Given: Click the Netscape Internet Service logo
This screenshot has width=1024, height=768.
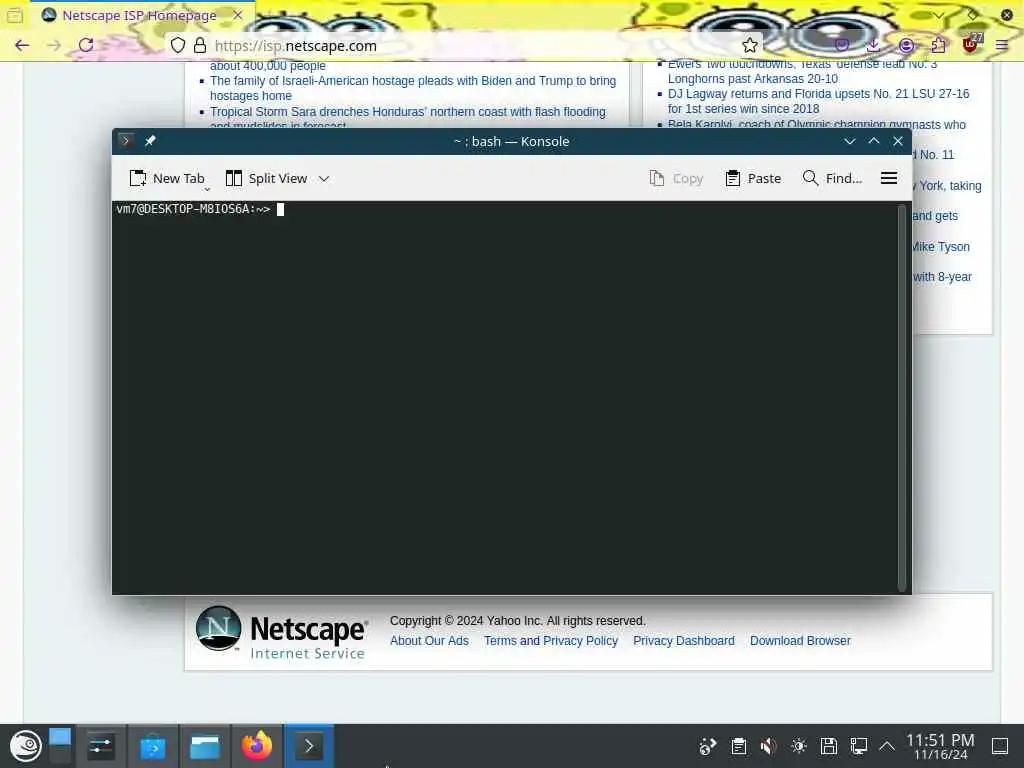Looking at the screenshot, I should click(281, 632).
